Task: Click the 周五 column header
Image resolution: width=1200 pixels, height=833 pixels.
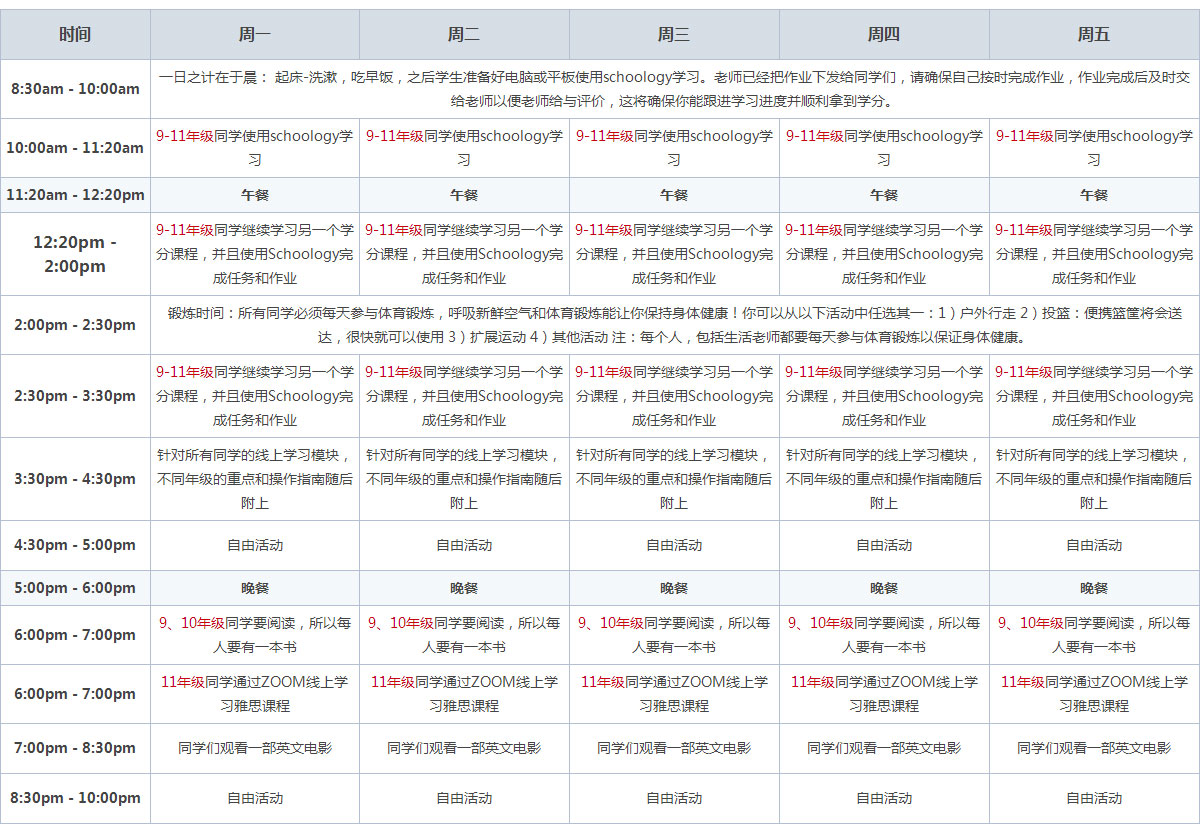Action: click(x=1094, y=35)
